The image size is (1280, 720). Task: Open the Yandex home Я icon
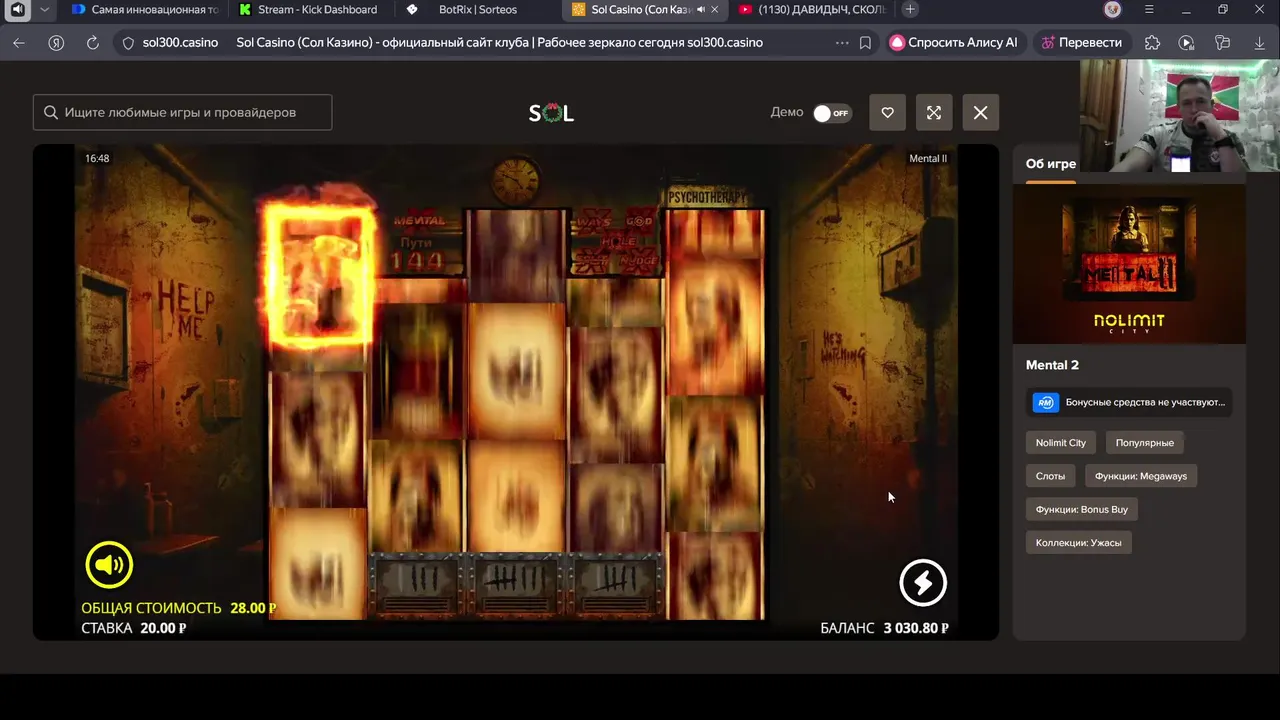point(57,43)
